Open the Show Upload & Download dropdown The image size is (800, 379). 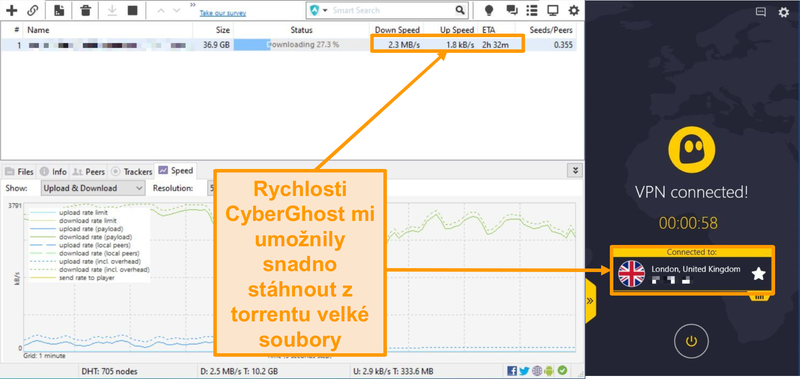click(x=93, y=188)
